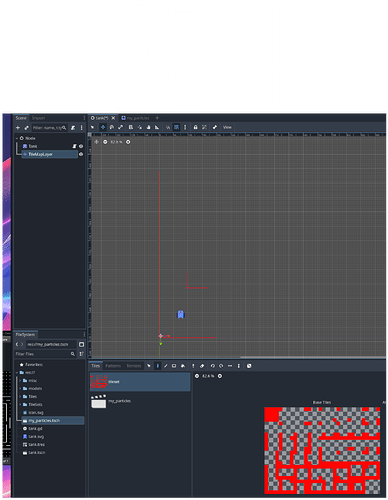Open the my_particles scene tab

click(x=135, y=118)
